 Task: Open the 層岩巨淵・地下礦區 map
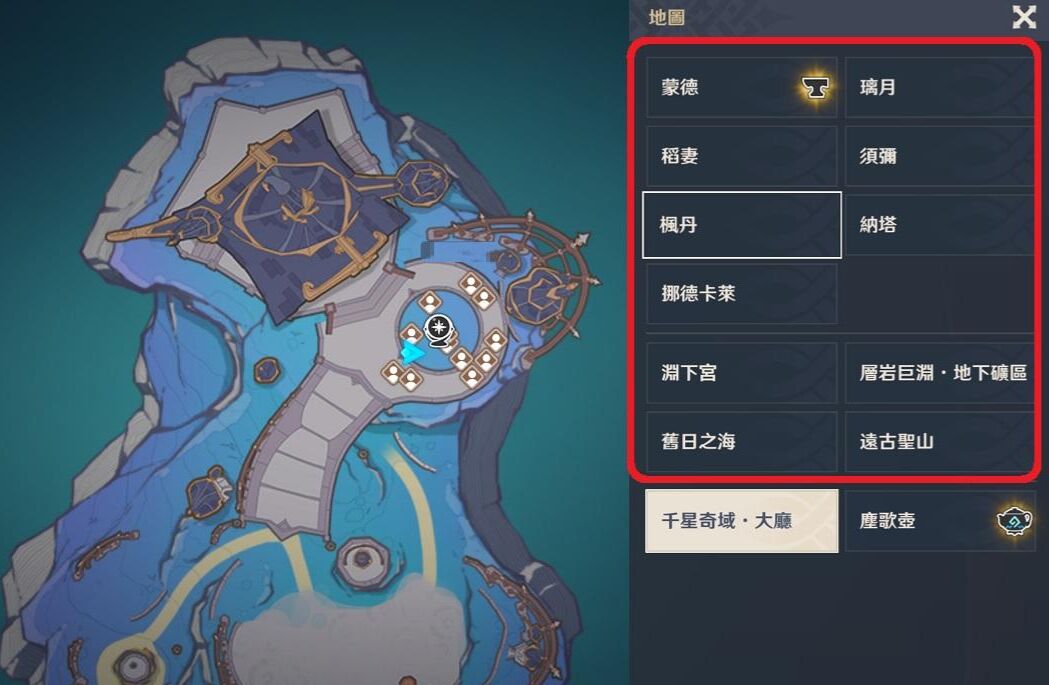tap(940, 373)
